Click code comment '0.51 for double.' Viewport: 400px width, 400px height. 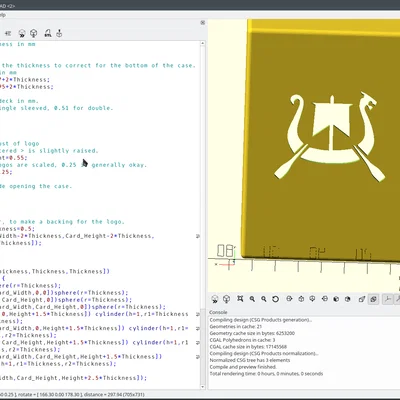point(84,108)
